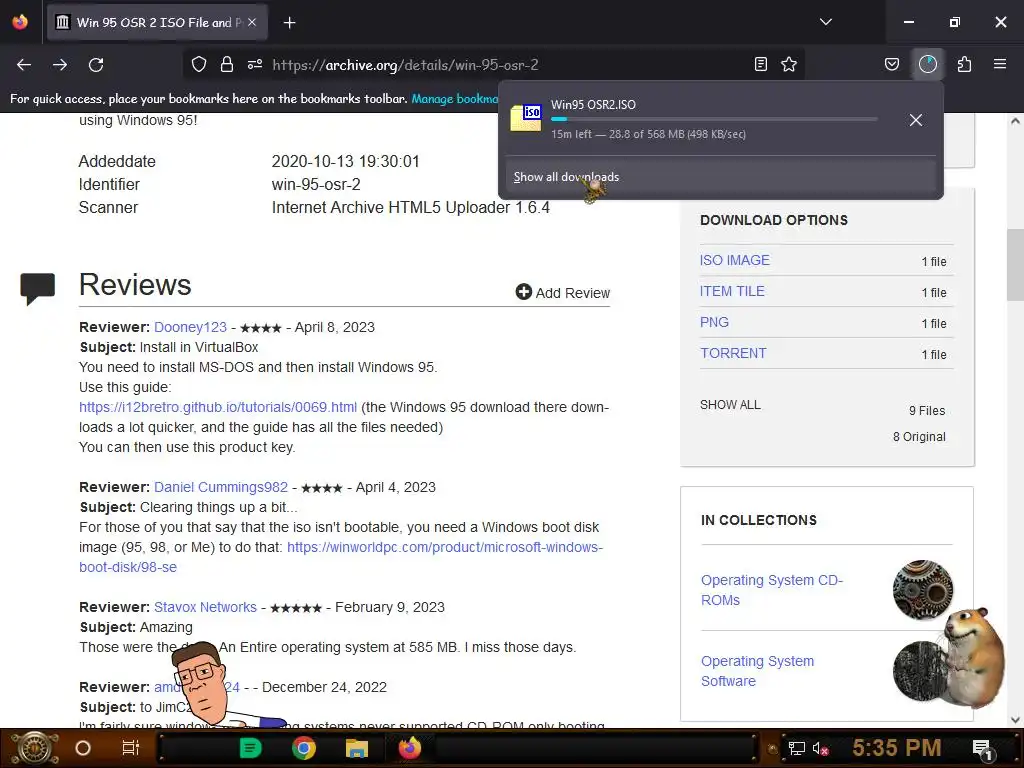View site security via padlock icon
1024x768 pixels.
[x=227, y=65]
